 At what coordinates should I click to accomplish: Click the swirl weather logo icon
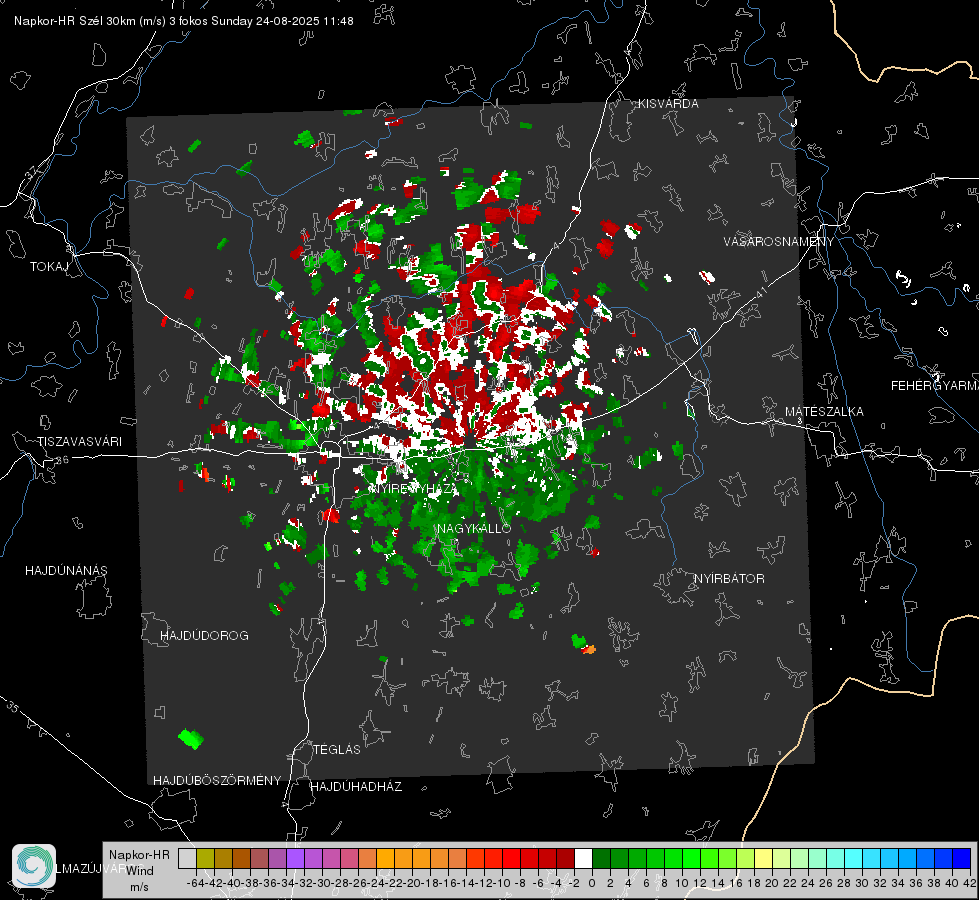(x=34, y=866)
